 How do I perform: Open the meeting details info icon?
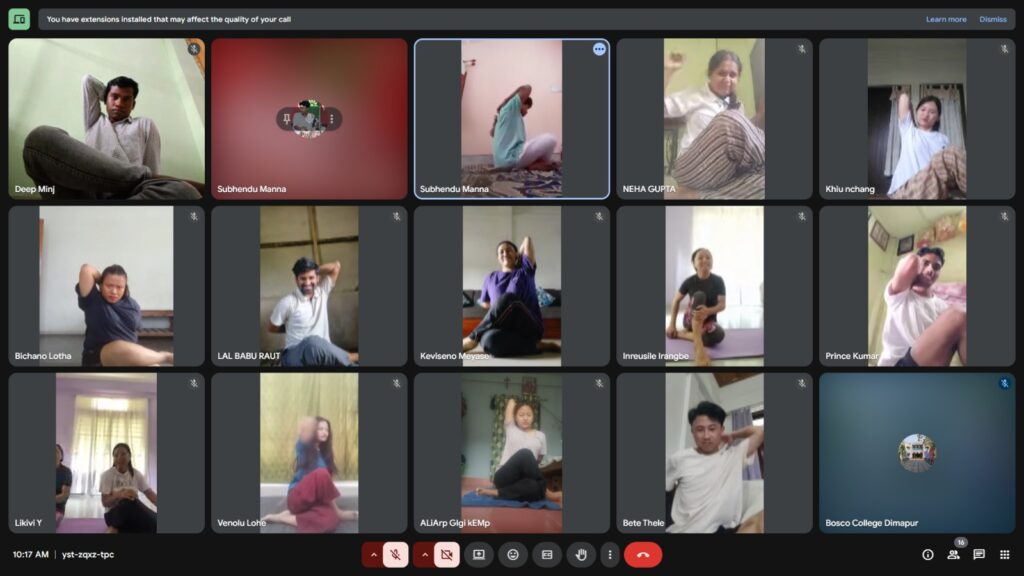point(927,554)
